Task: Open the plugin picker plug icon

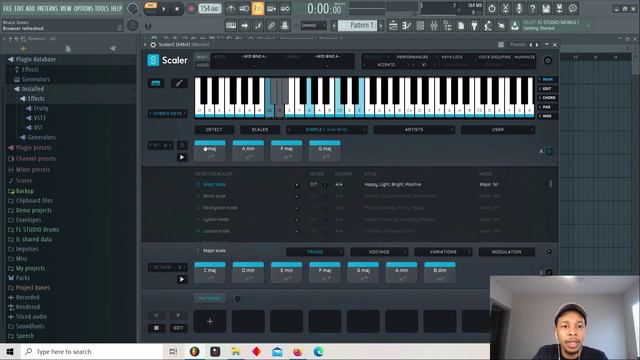Action: (474, 26)
